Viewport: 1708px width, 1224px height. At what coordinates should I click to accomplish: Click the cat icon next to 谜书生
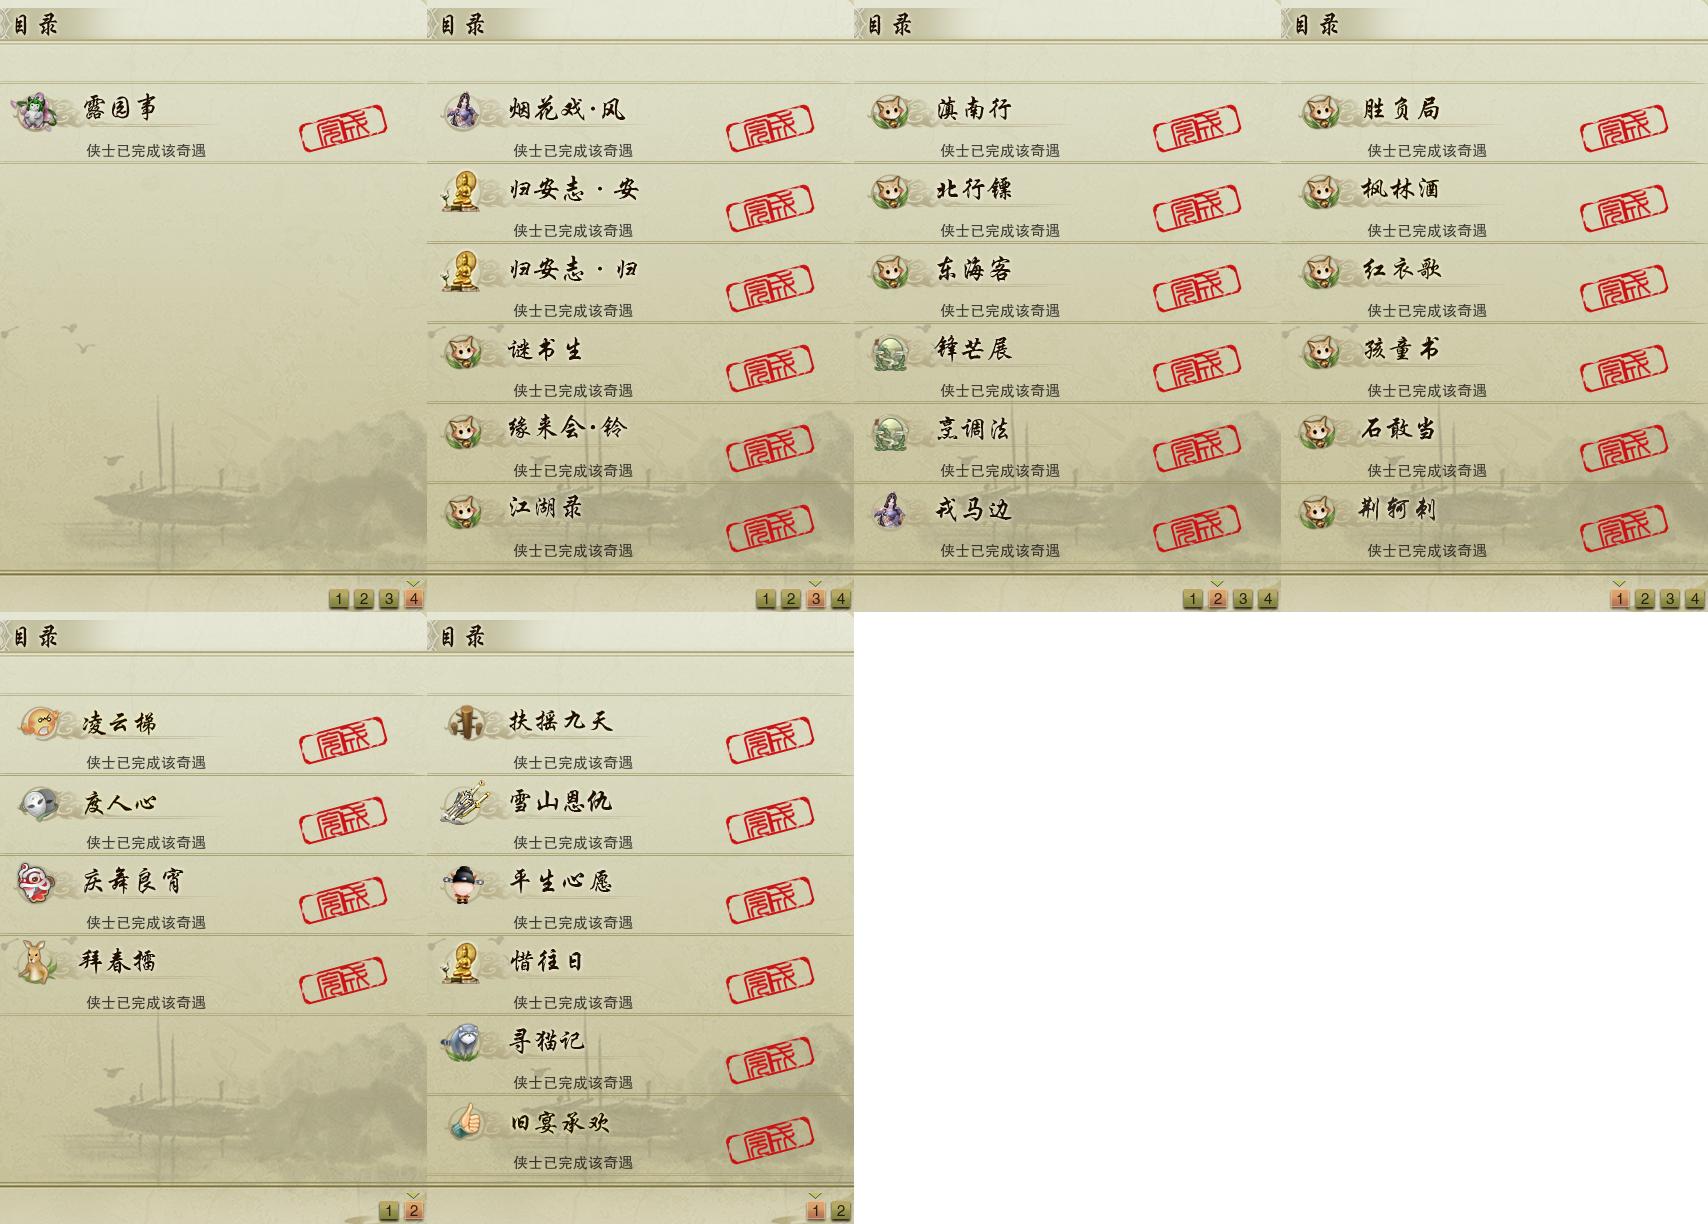462,351
